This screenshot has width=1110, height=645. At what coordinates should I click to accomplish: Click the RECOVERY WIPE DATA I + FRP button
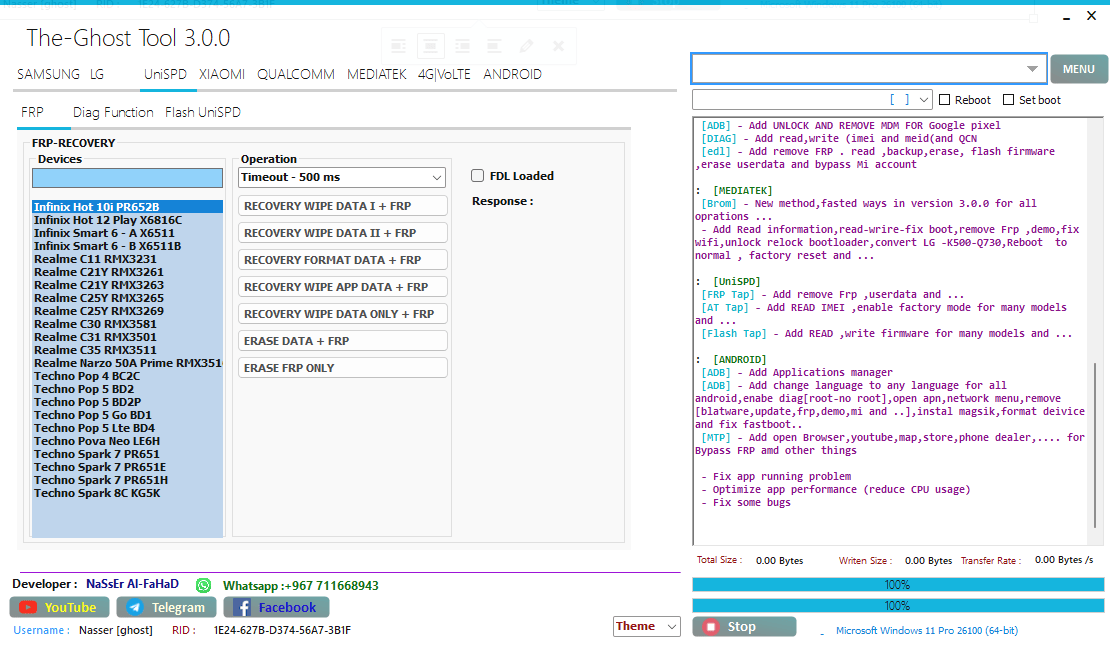pyautogui.click(x=342, y=206)
